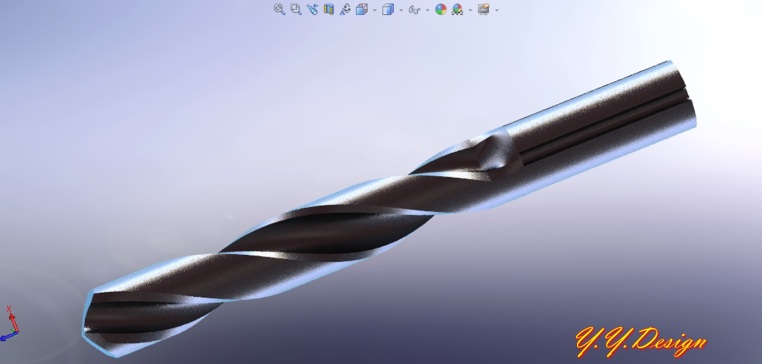Toggle the Section View tool

[329, 9]
